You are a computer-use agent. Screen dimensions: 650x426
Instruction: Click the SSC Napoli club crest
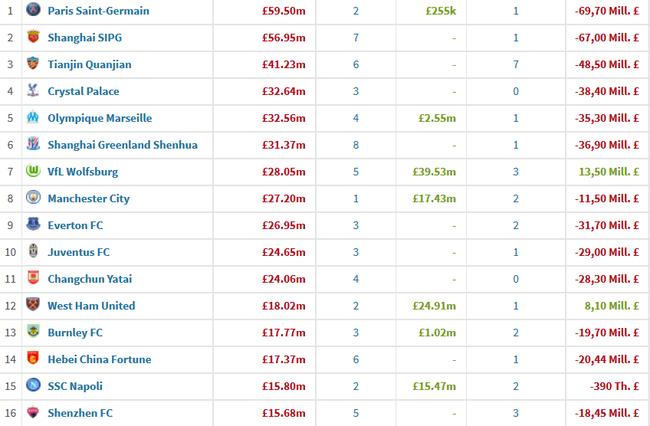pos(31,386)
